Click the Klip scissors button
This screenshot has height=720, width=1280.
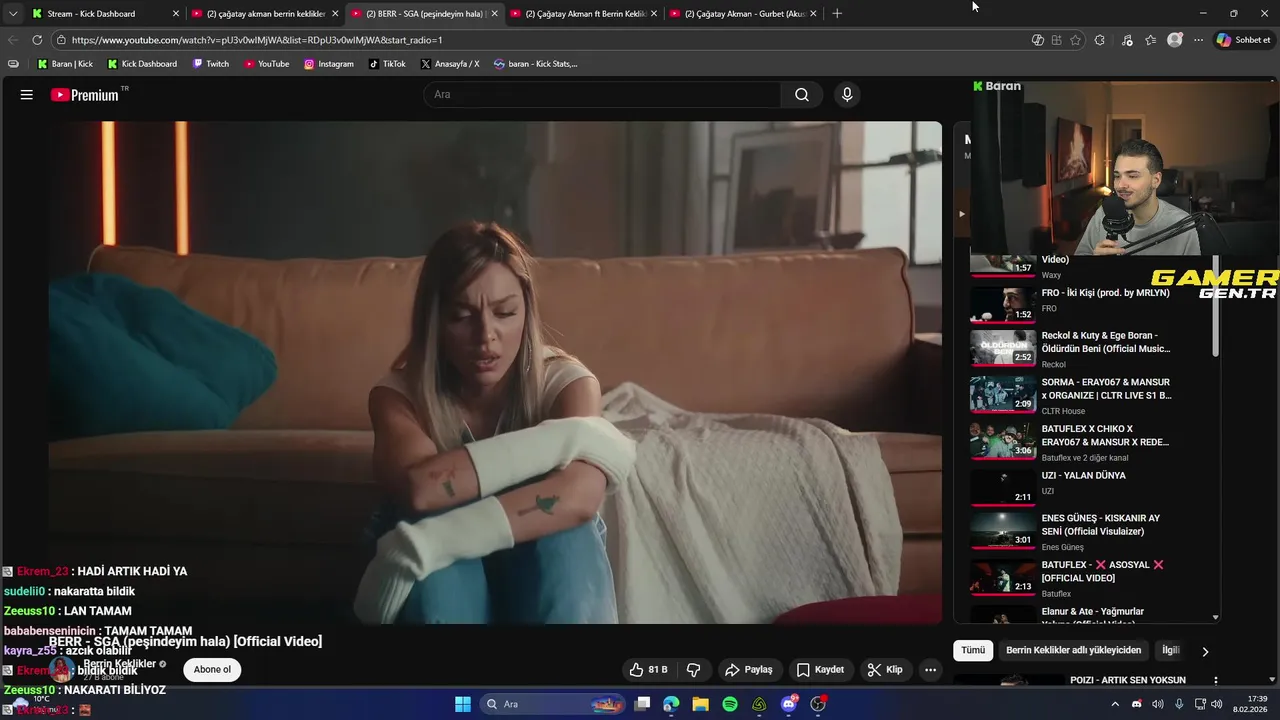885,670
